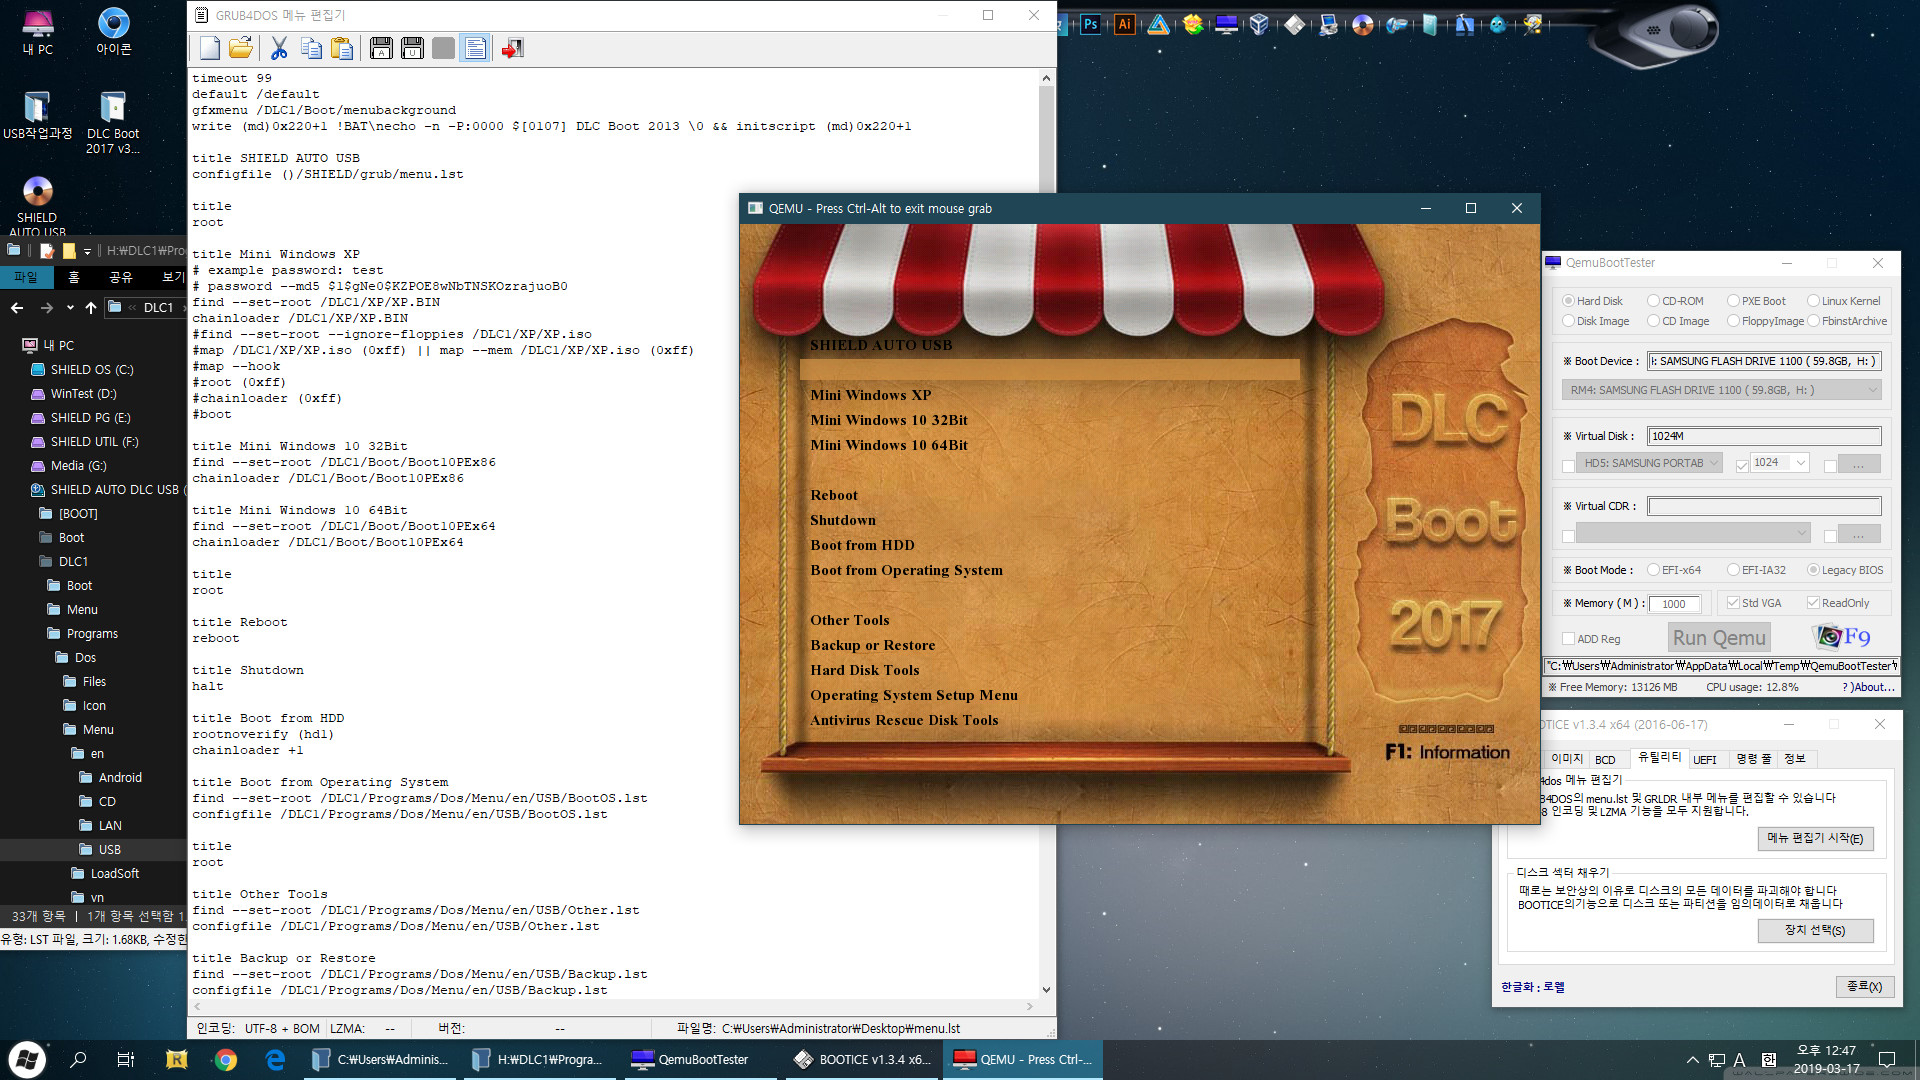This screenshot has height=1080, width=1920.
Task: Click the 종료 button in BOOTICE
Action: (x=1864, y=987)
